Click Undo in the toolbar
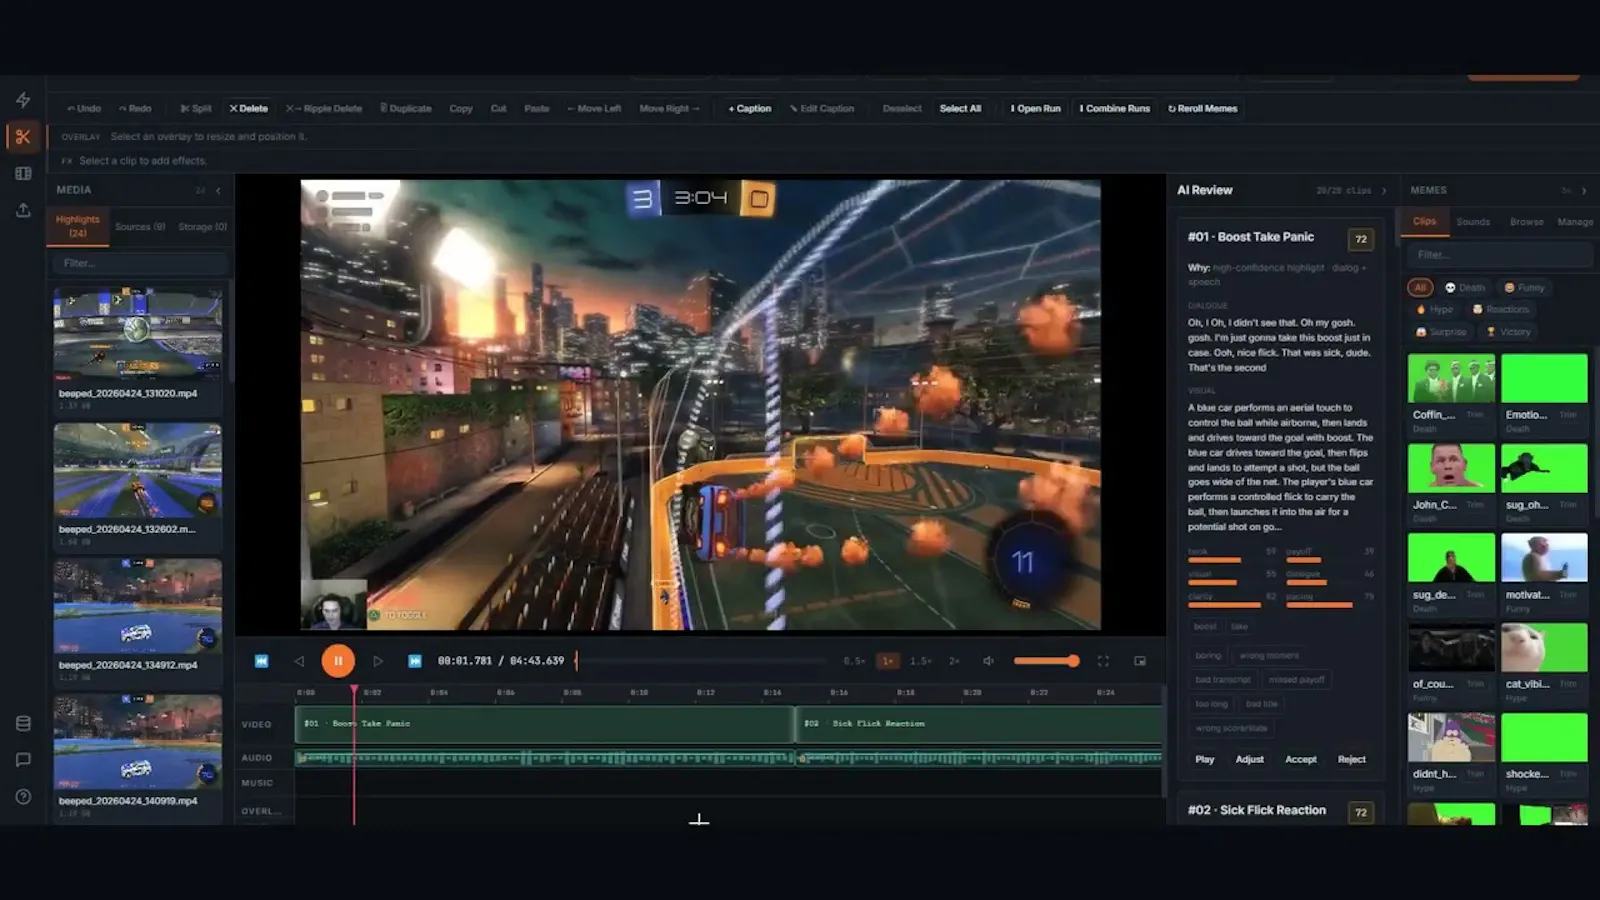 coord(84,108)
